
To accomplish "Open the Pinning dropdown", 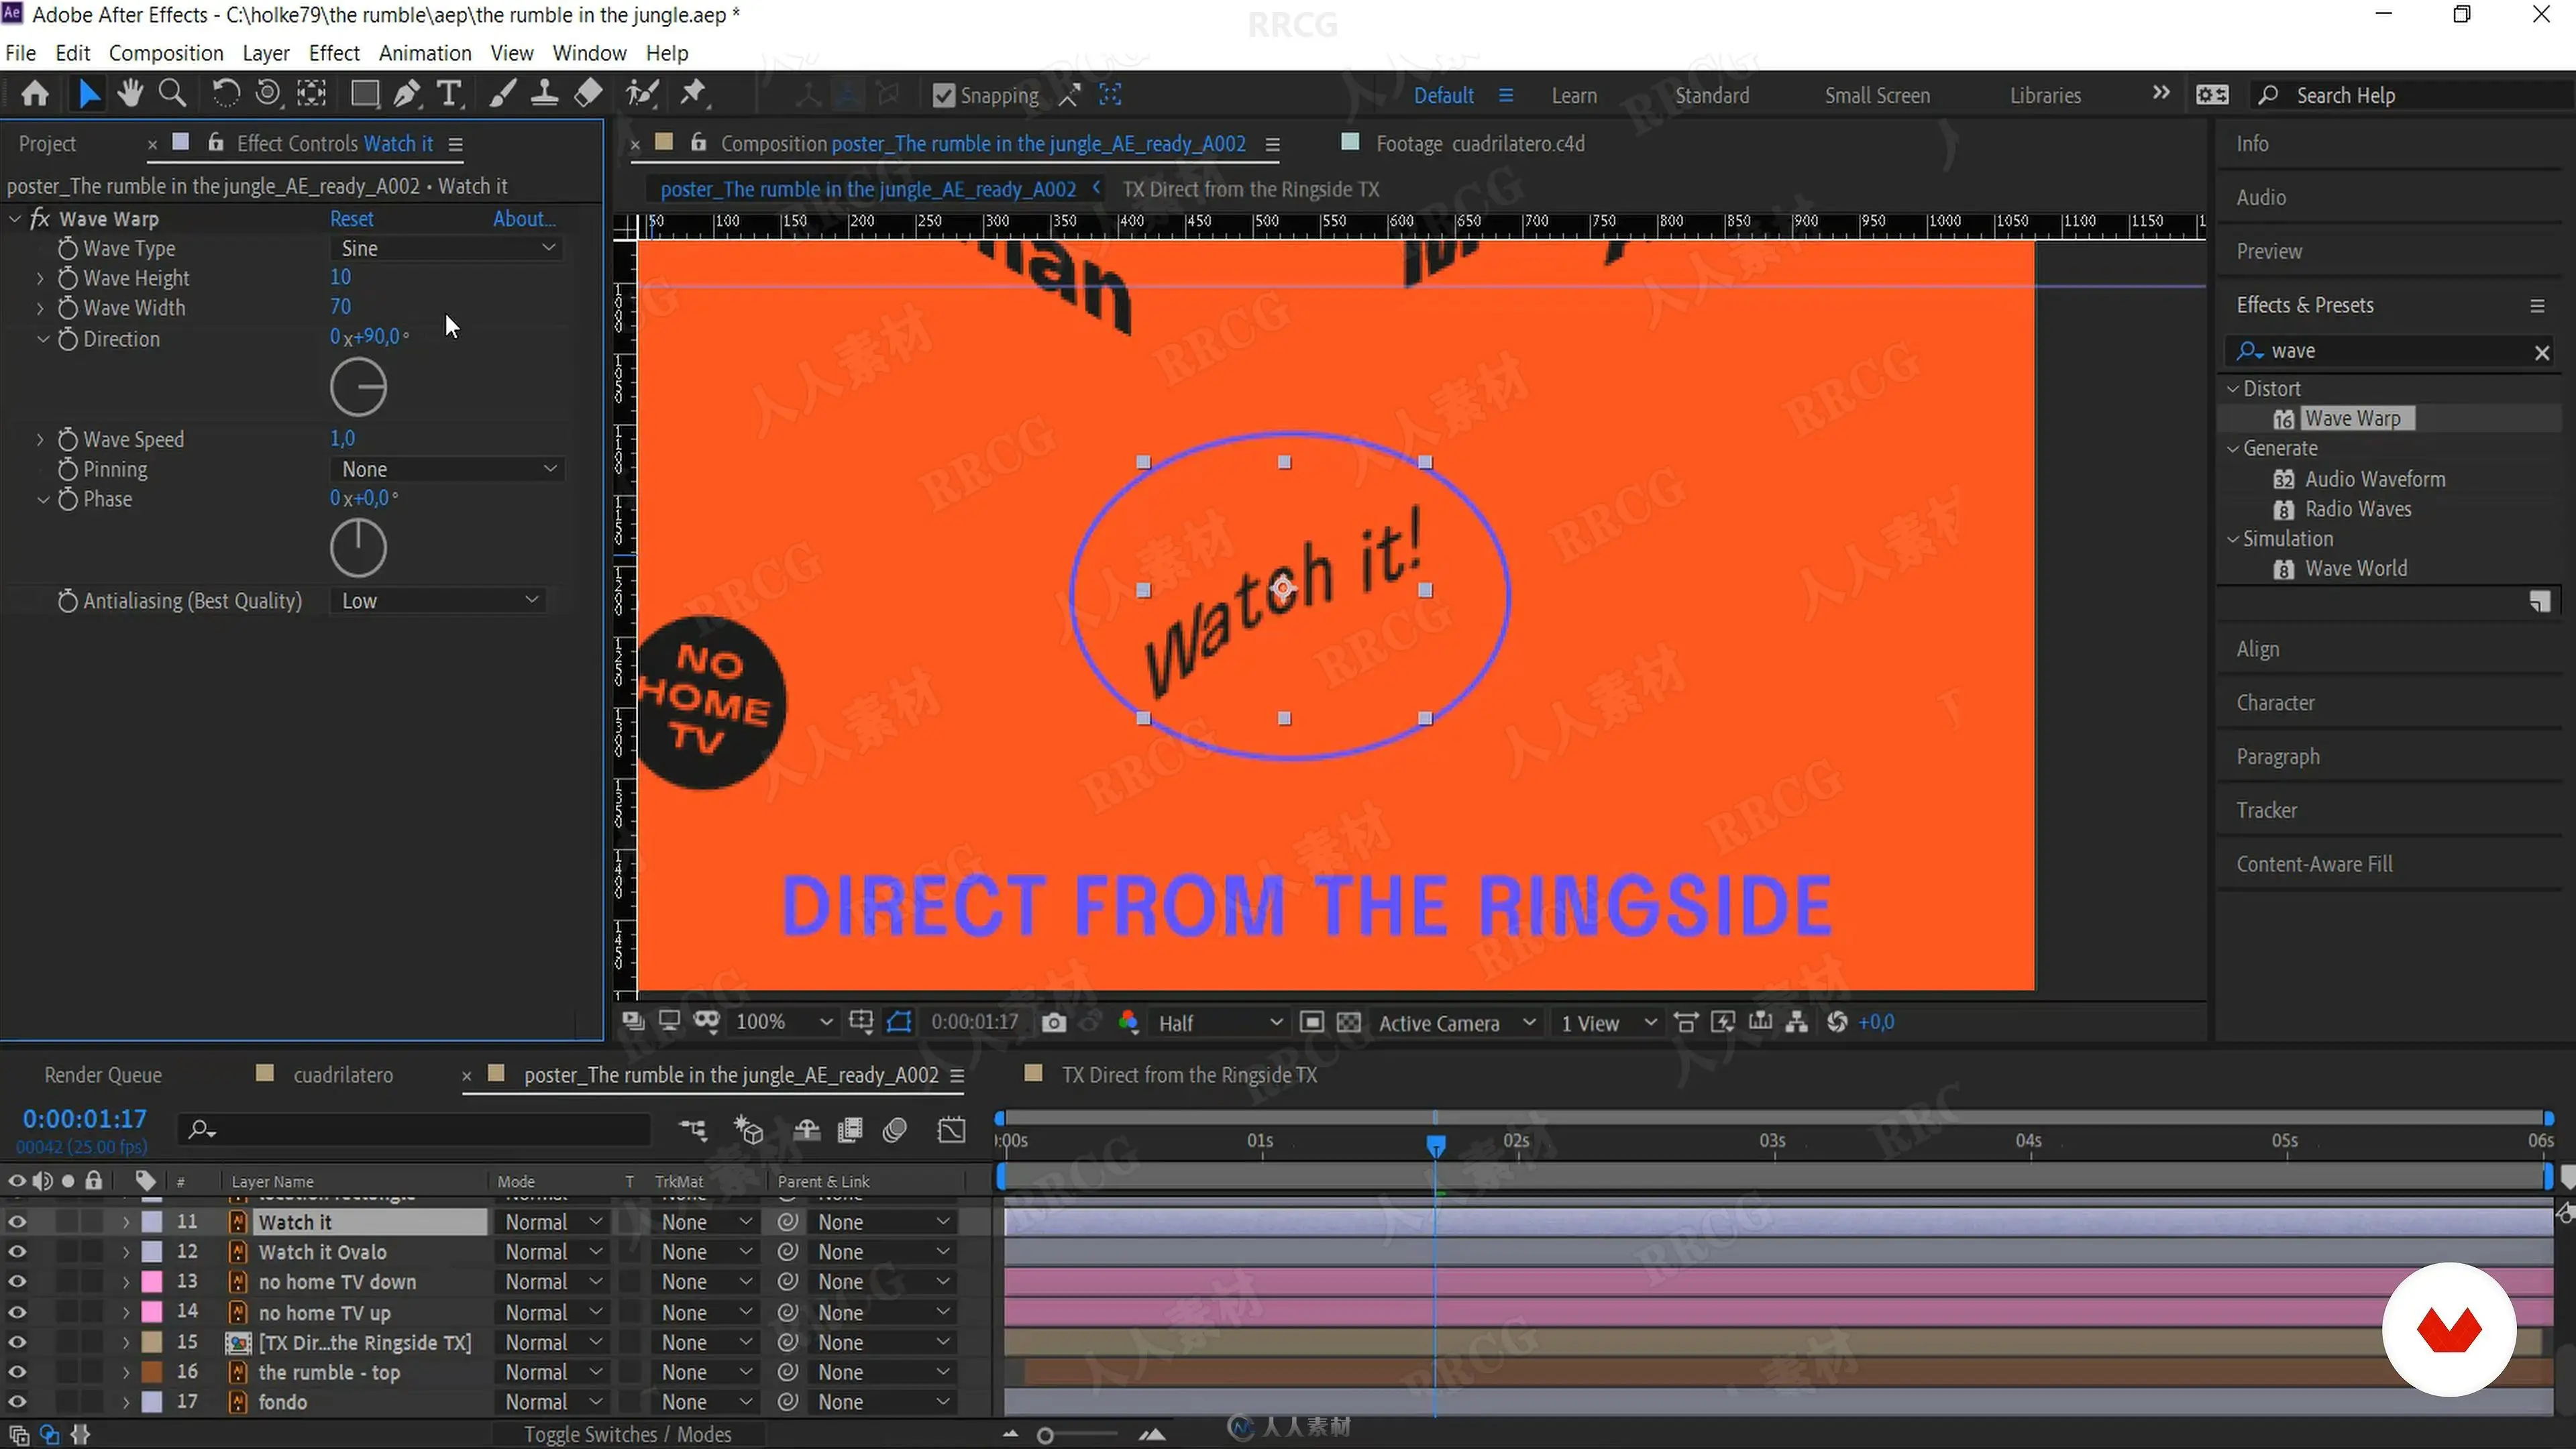I will (446, 469).
